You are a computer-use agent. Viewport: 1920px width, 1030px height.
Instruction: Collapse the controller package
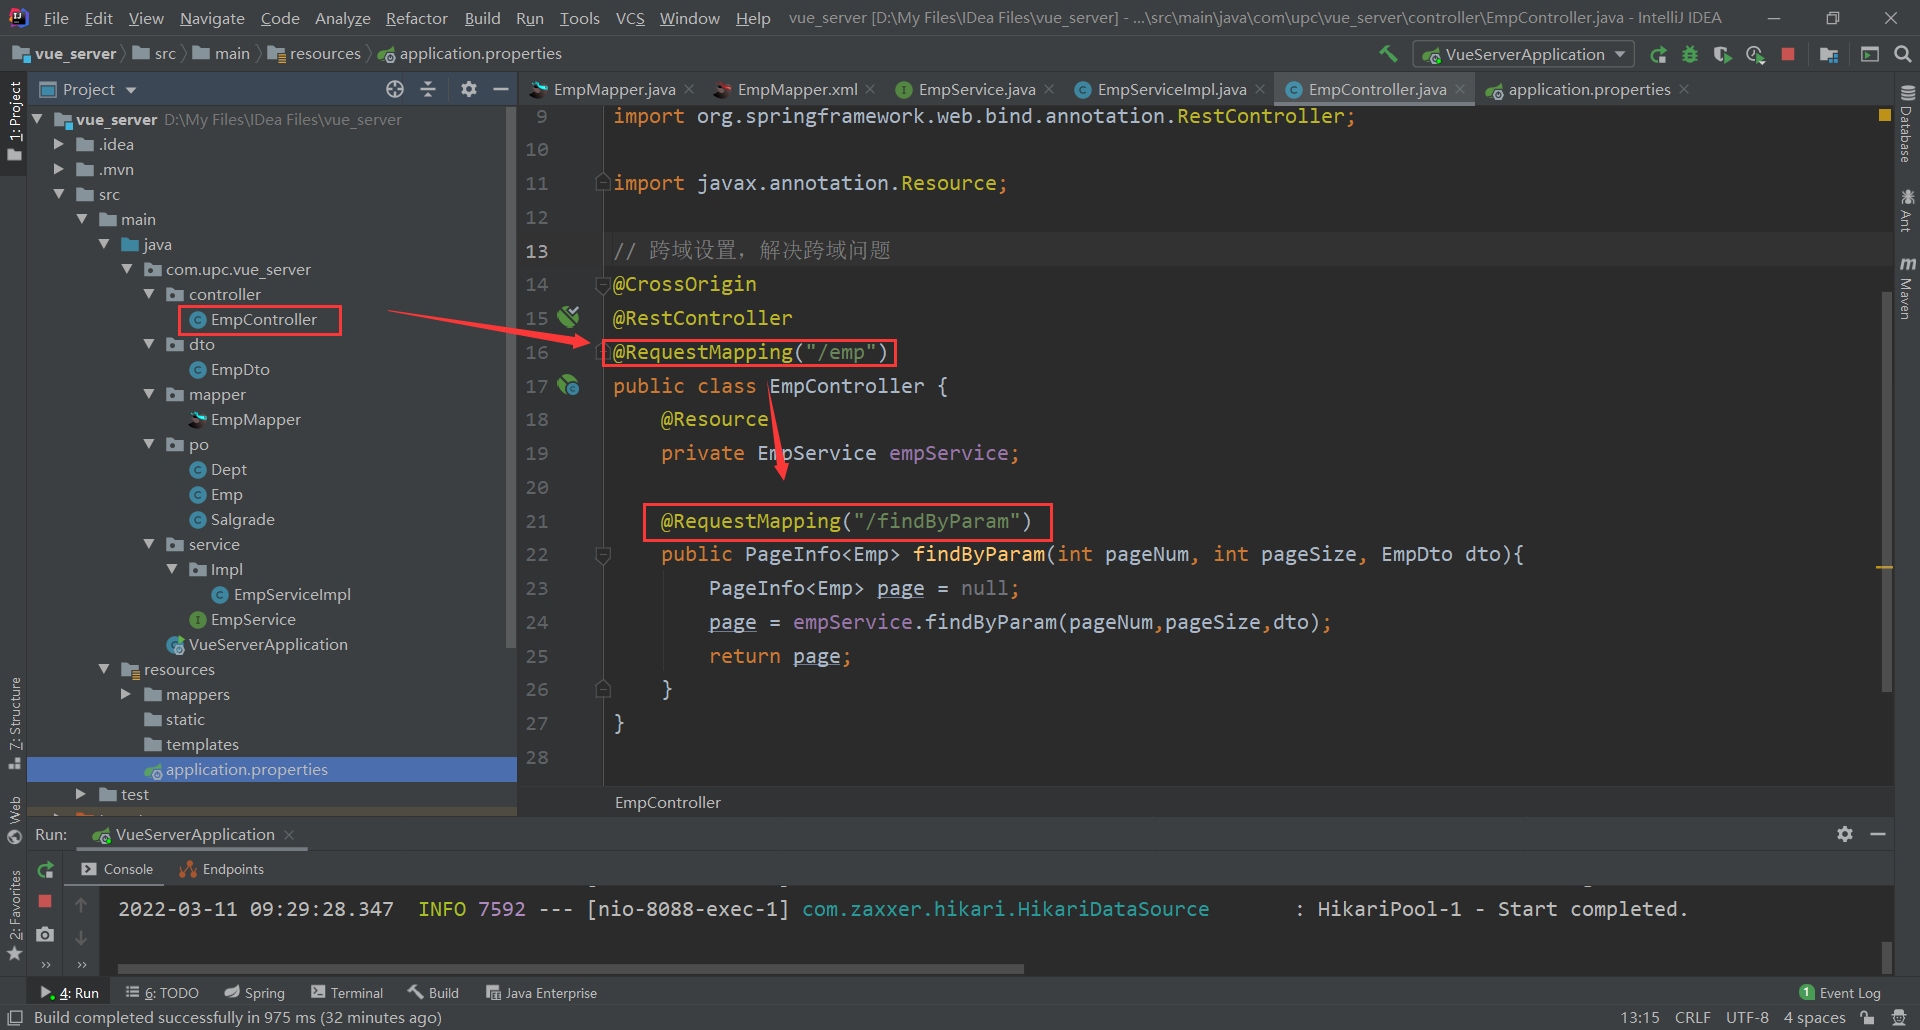pos(149,294)
